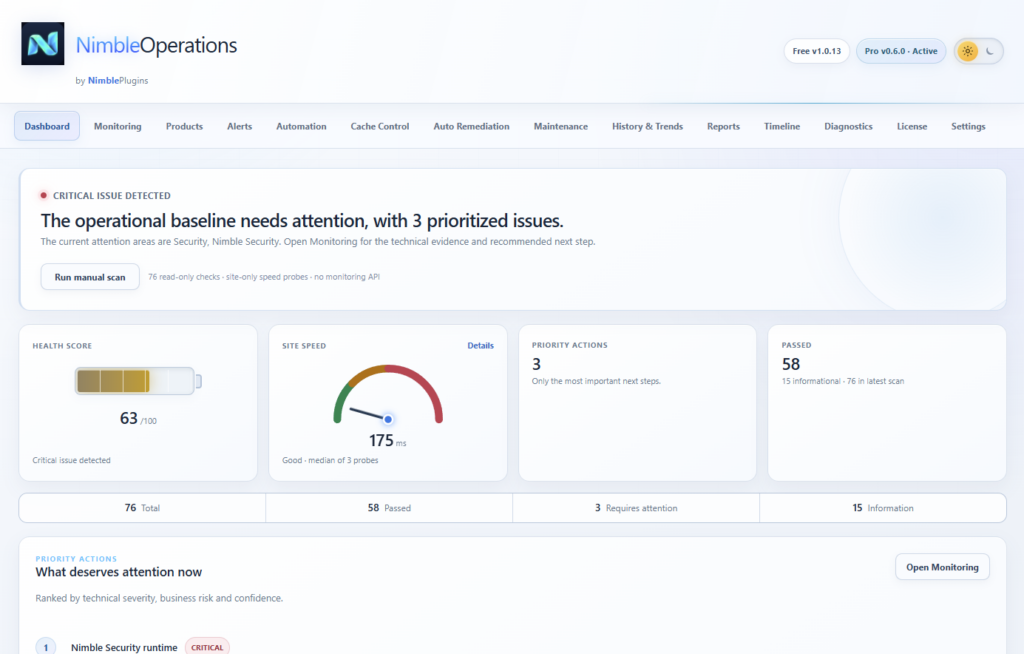Screen dimensions: 1024x654
Task: Click the Priority Actions card value 3
Action: (x=536, y=364)
